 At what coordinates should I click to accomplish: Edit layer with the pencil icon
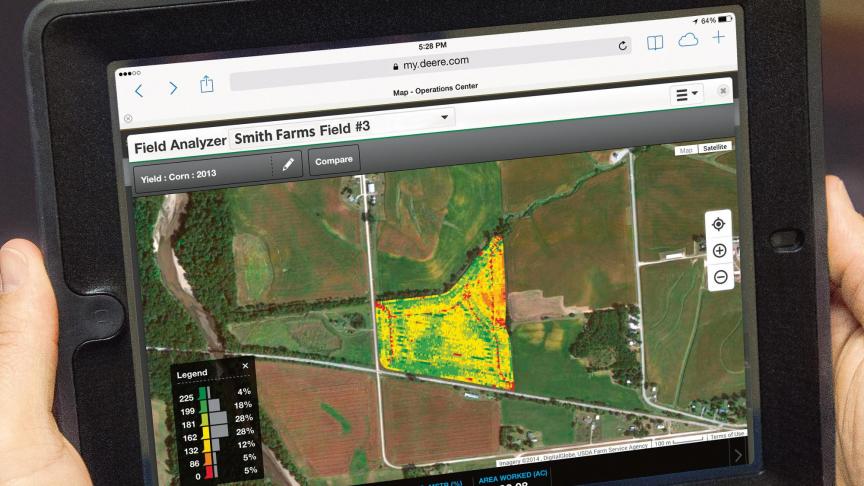pyautogui.click(x=288, y=164)
